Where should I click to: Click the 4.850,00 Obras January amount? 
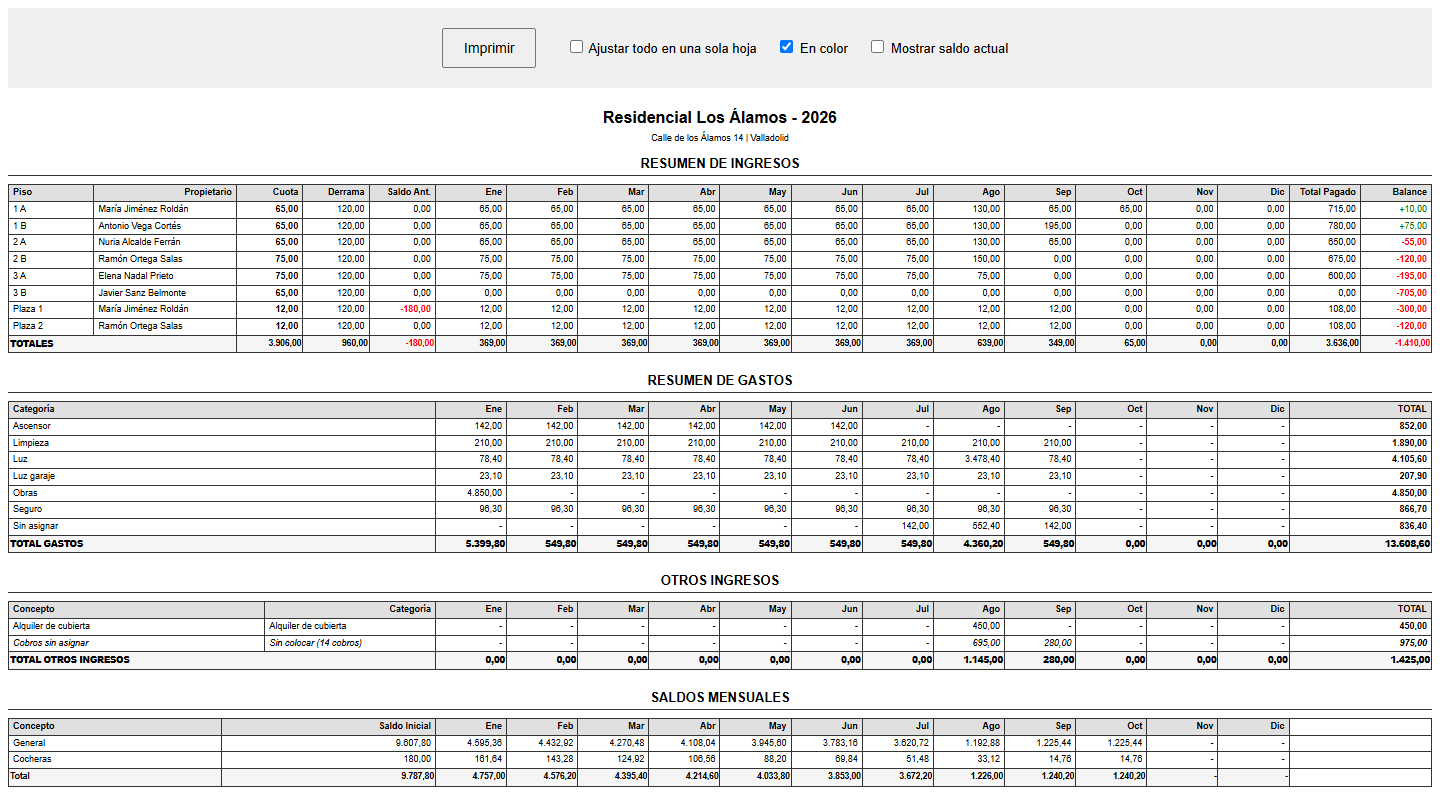pos(485,493)
